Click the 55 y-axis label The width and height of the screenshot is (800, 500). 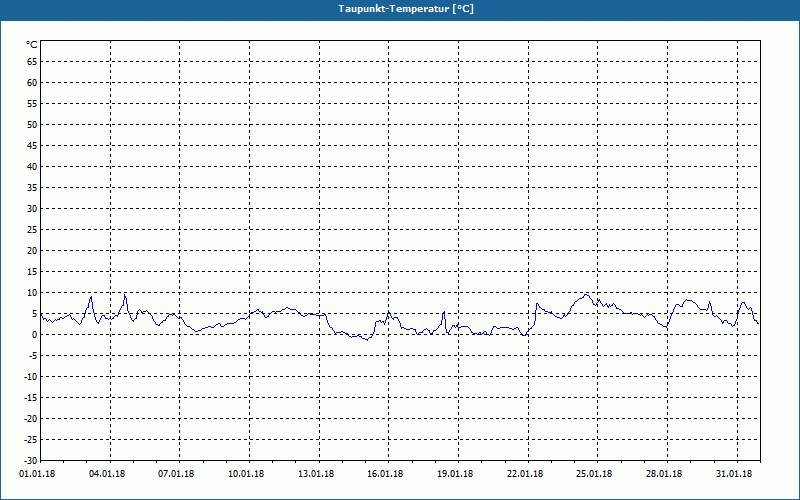tap(32, 104)
